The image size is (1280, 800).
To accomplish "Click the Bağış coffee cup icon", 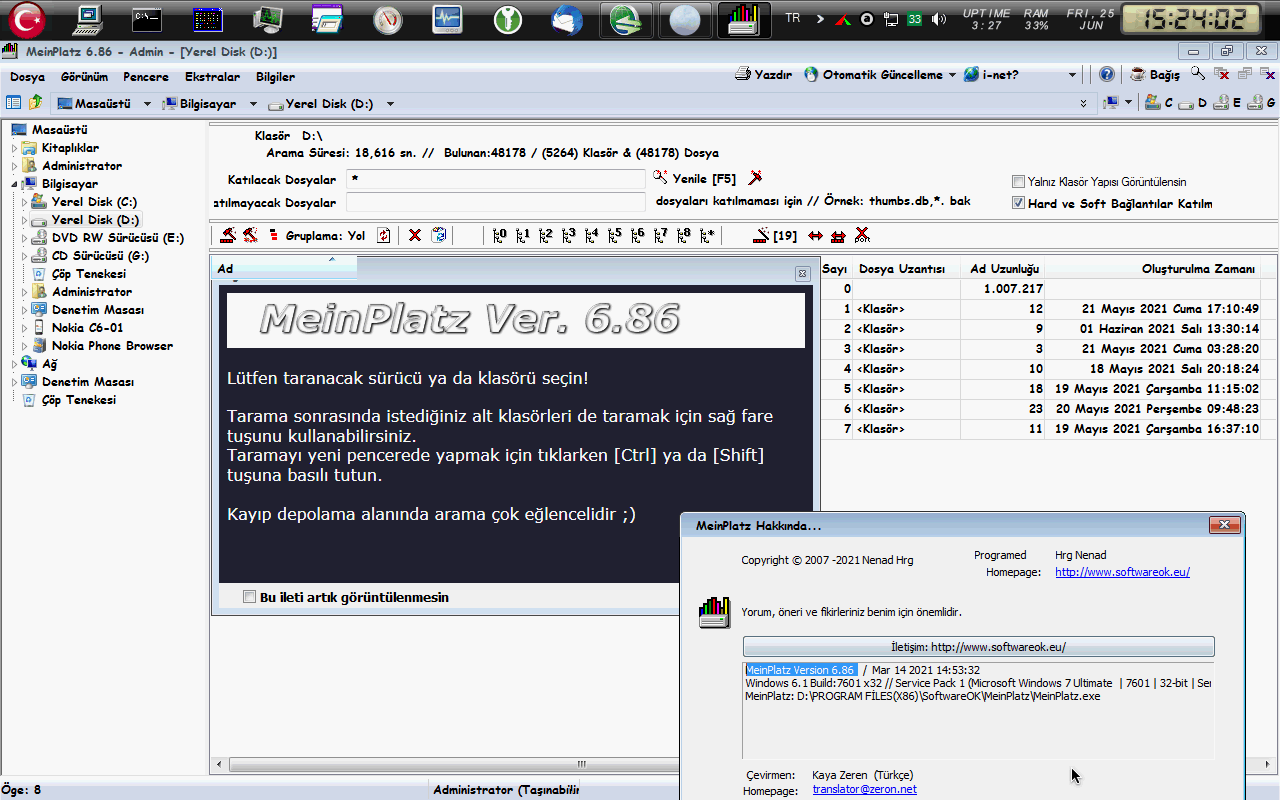I will pos(1138,75).
